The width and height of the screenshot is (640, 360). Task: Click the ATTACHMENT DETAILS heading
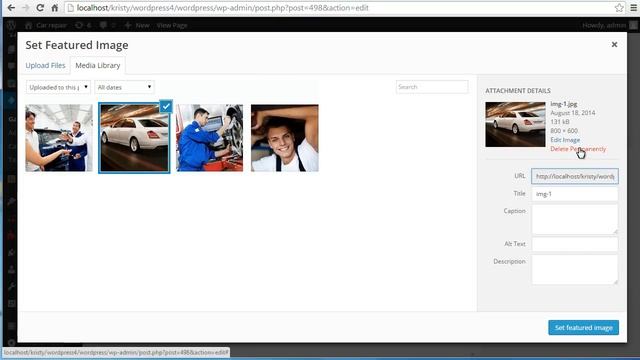tap(518, 91)
